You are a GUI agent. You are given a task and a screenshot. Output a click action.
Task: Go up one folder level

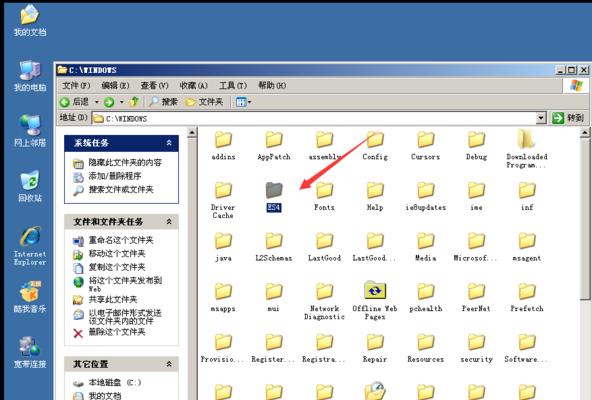coord(134,102)
